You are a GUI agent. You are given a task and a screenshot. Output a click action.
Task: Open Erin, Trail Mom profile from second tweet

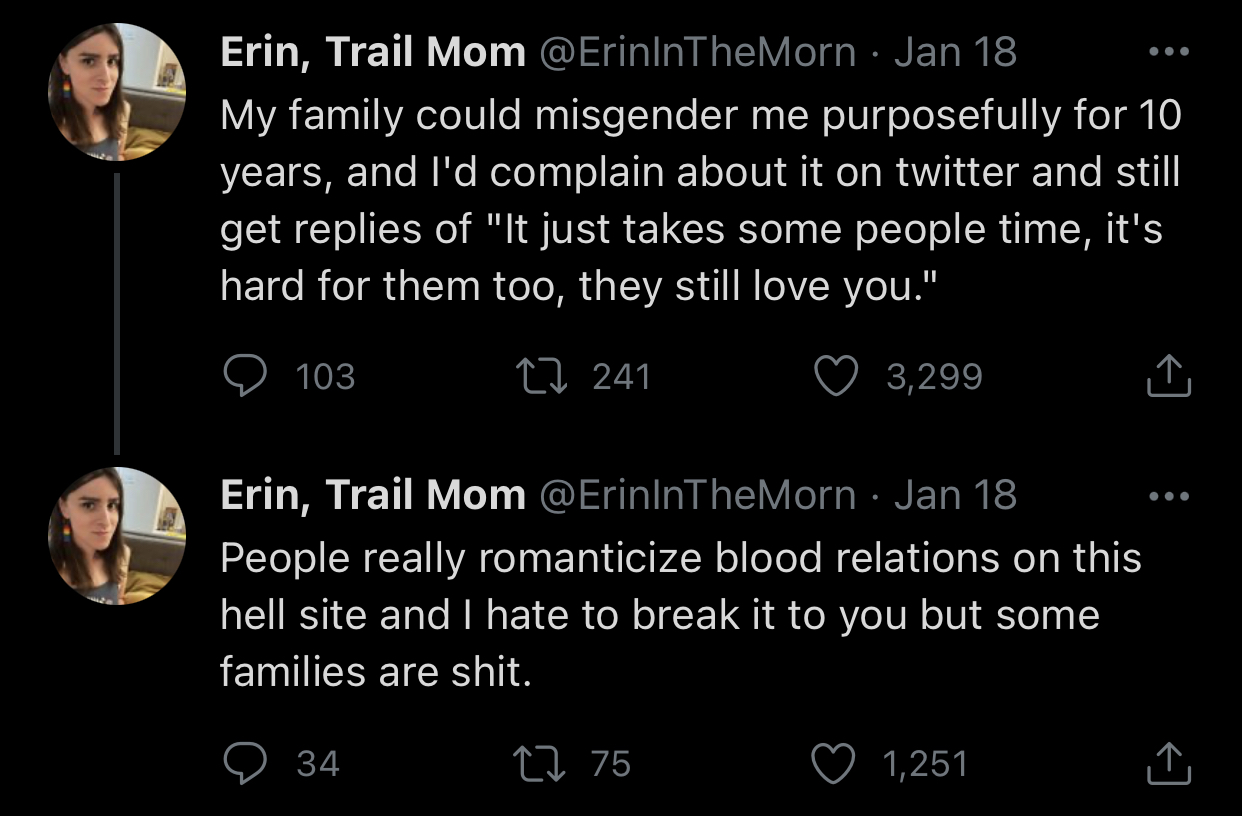[372, 495]
